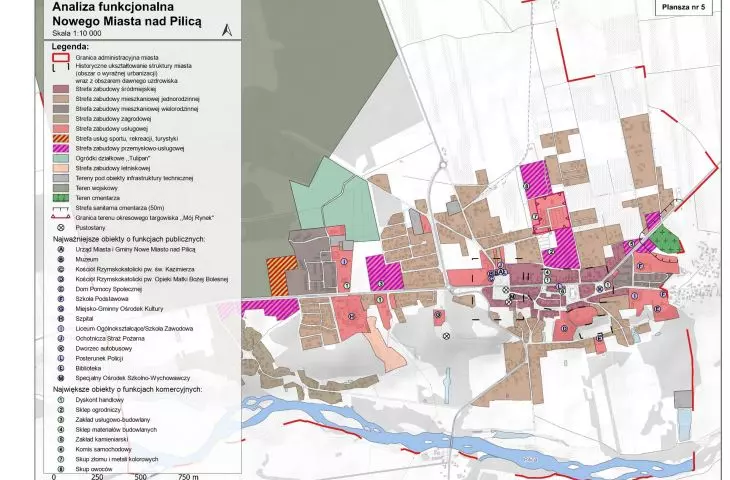Click the legend marker beside Kościół pw. św. Kazimierza
Image resolution: width=730 pixels, height=480 pixels.
[61, 269]
